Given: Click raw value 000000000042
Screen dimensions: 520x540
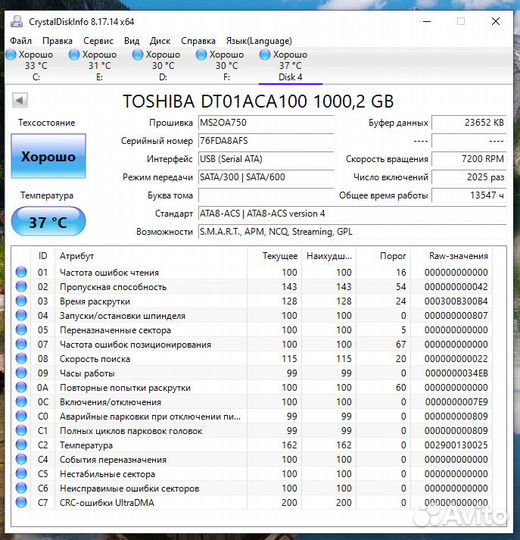Looking at the screenshot, I should [456, 287].
